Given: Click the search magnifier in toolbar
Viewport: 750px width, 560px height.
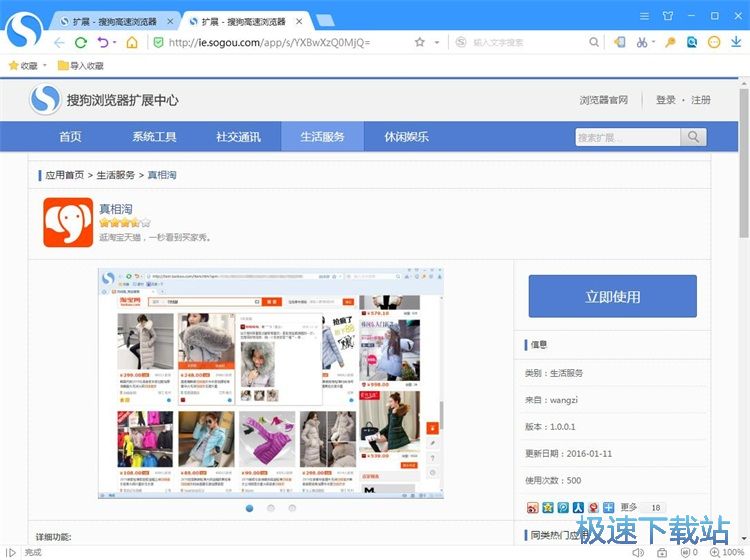Looking at the screenshot, I should (594, 42).
